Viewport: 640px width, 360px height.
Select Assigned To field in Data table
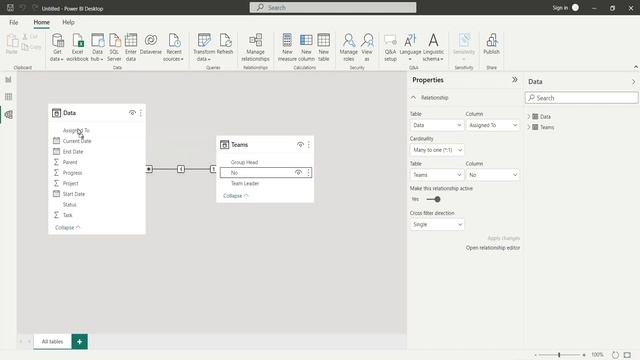pyautogui.click(x=76, y=131)
